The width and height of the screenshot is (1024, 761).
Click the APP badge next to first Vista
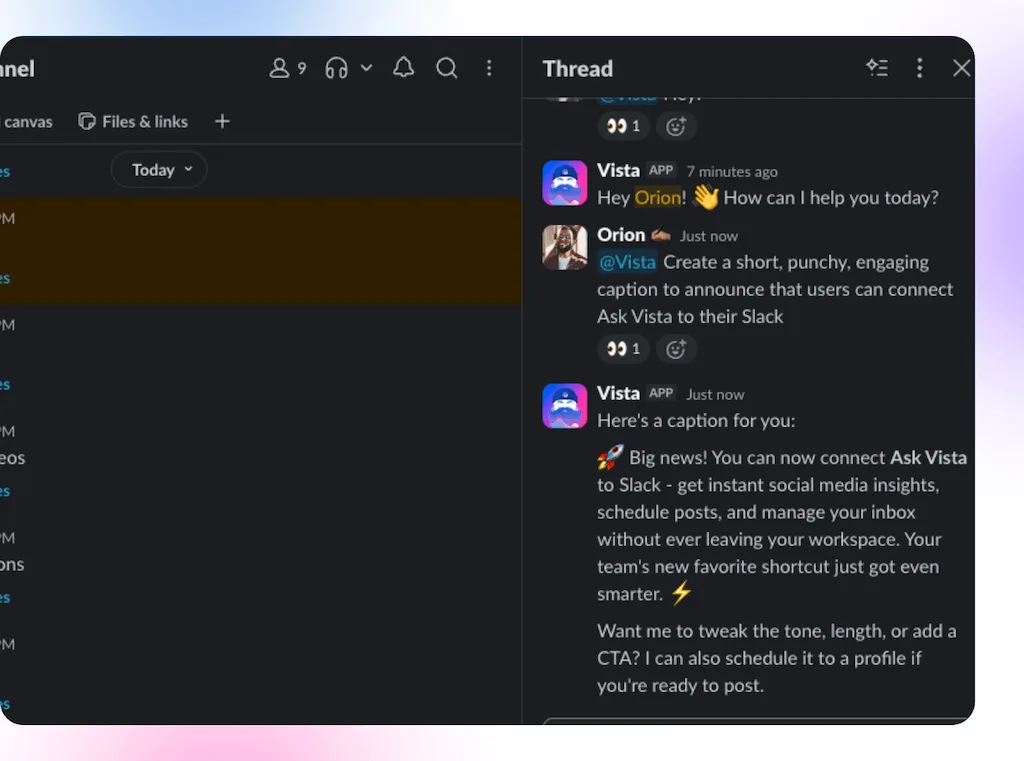pos(661,170)
